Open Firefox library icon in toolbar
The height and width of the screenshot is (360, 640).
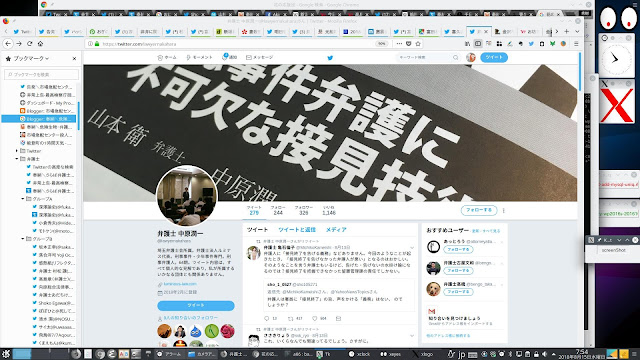467,44
